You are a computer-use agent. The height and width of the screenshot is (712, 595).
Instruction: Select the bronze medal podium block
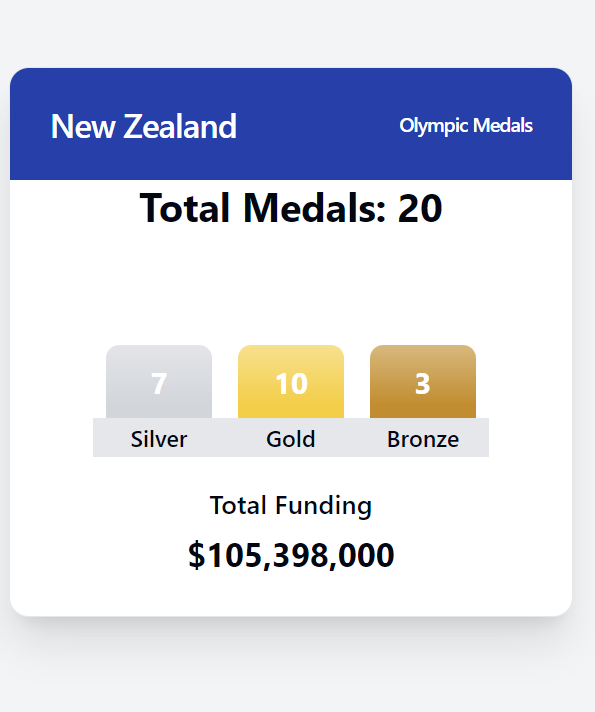(x=423, y=381)
